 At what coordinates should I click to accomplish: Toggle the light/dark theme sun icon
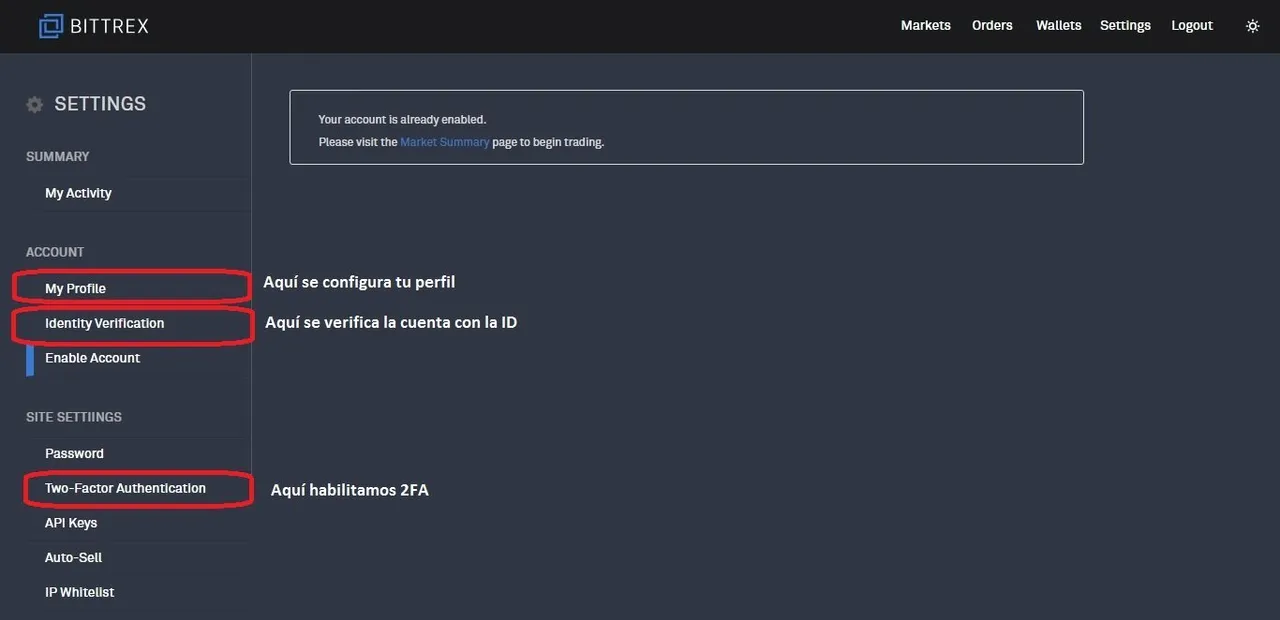coord(1252,26)
